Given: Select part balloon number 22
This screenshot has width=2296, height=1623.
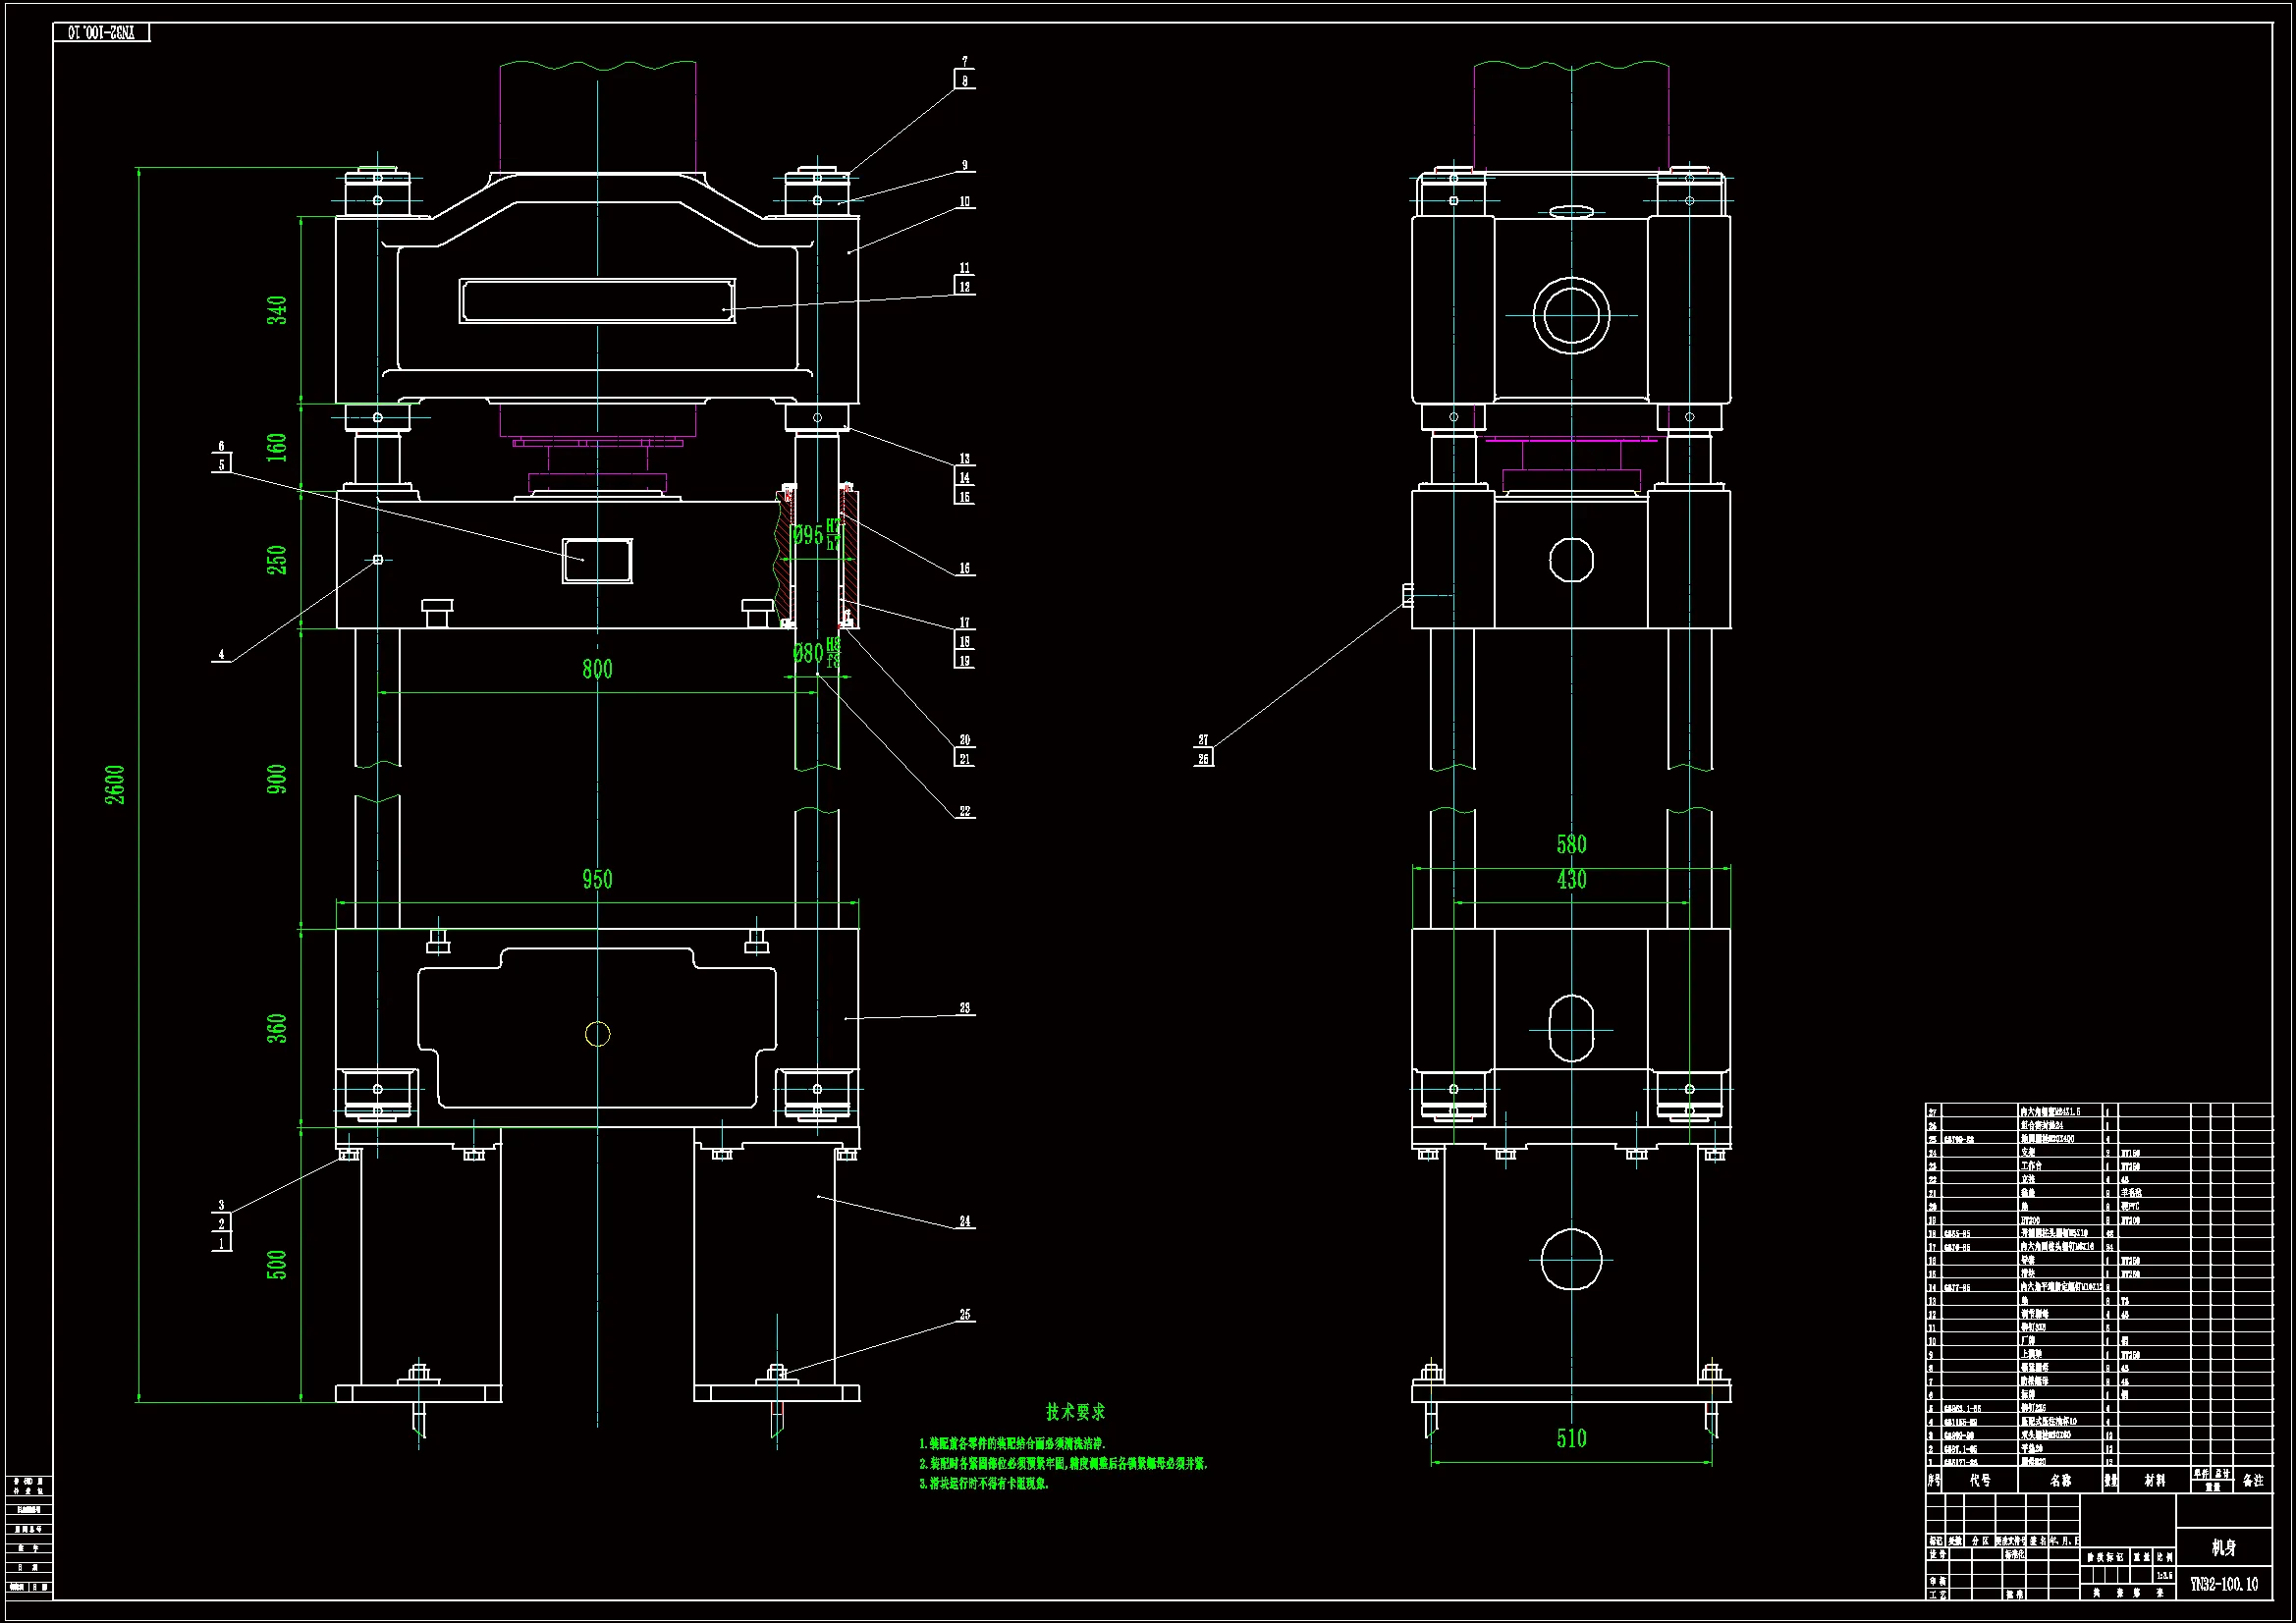Looking at the screenshot, I should pos(964,811).
